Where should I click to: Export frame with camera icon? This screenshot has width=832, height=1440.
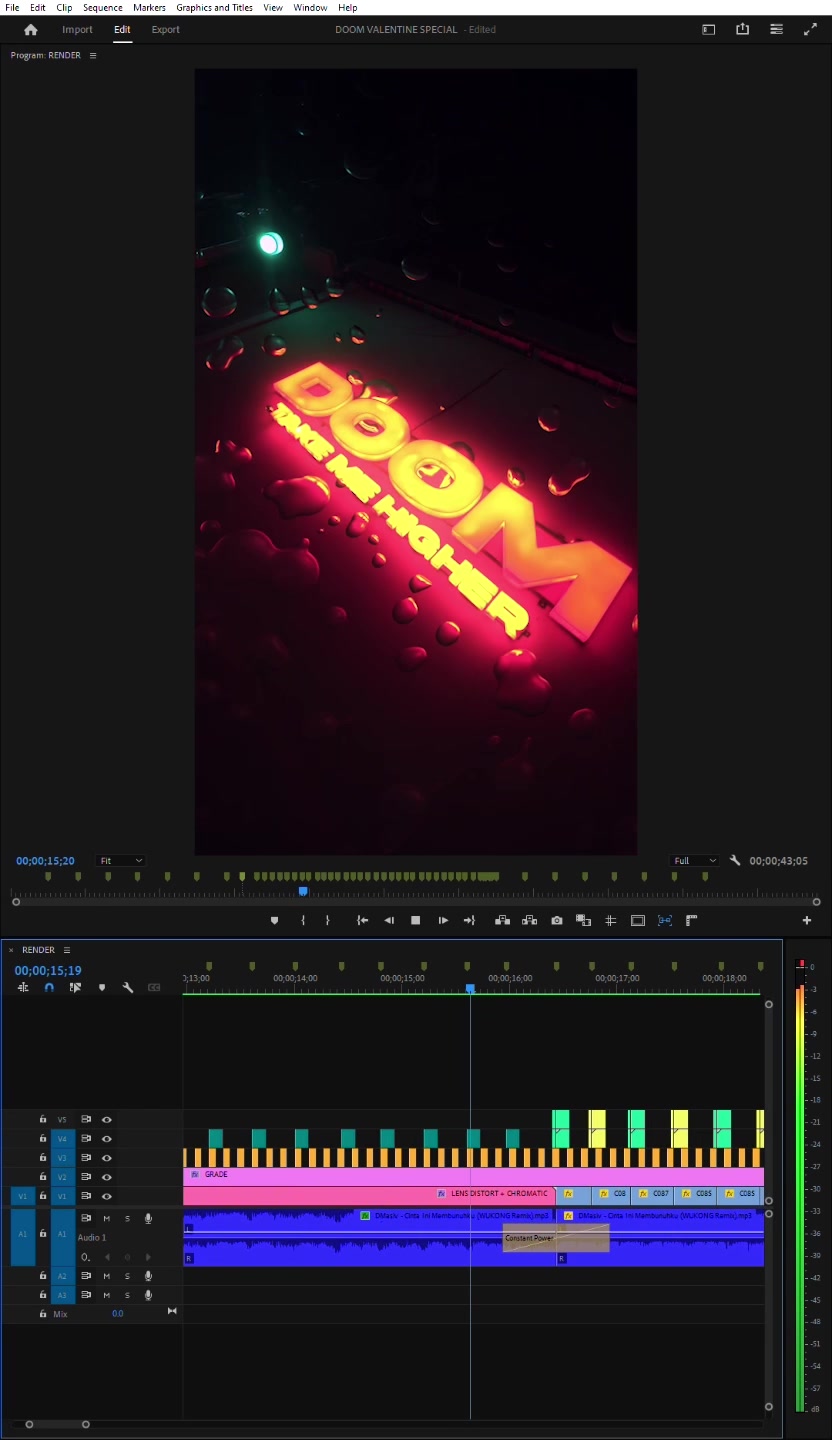pos(557,921)
